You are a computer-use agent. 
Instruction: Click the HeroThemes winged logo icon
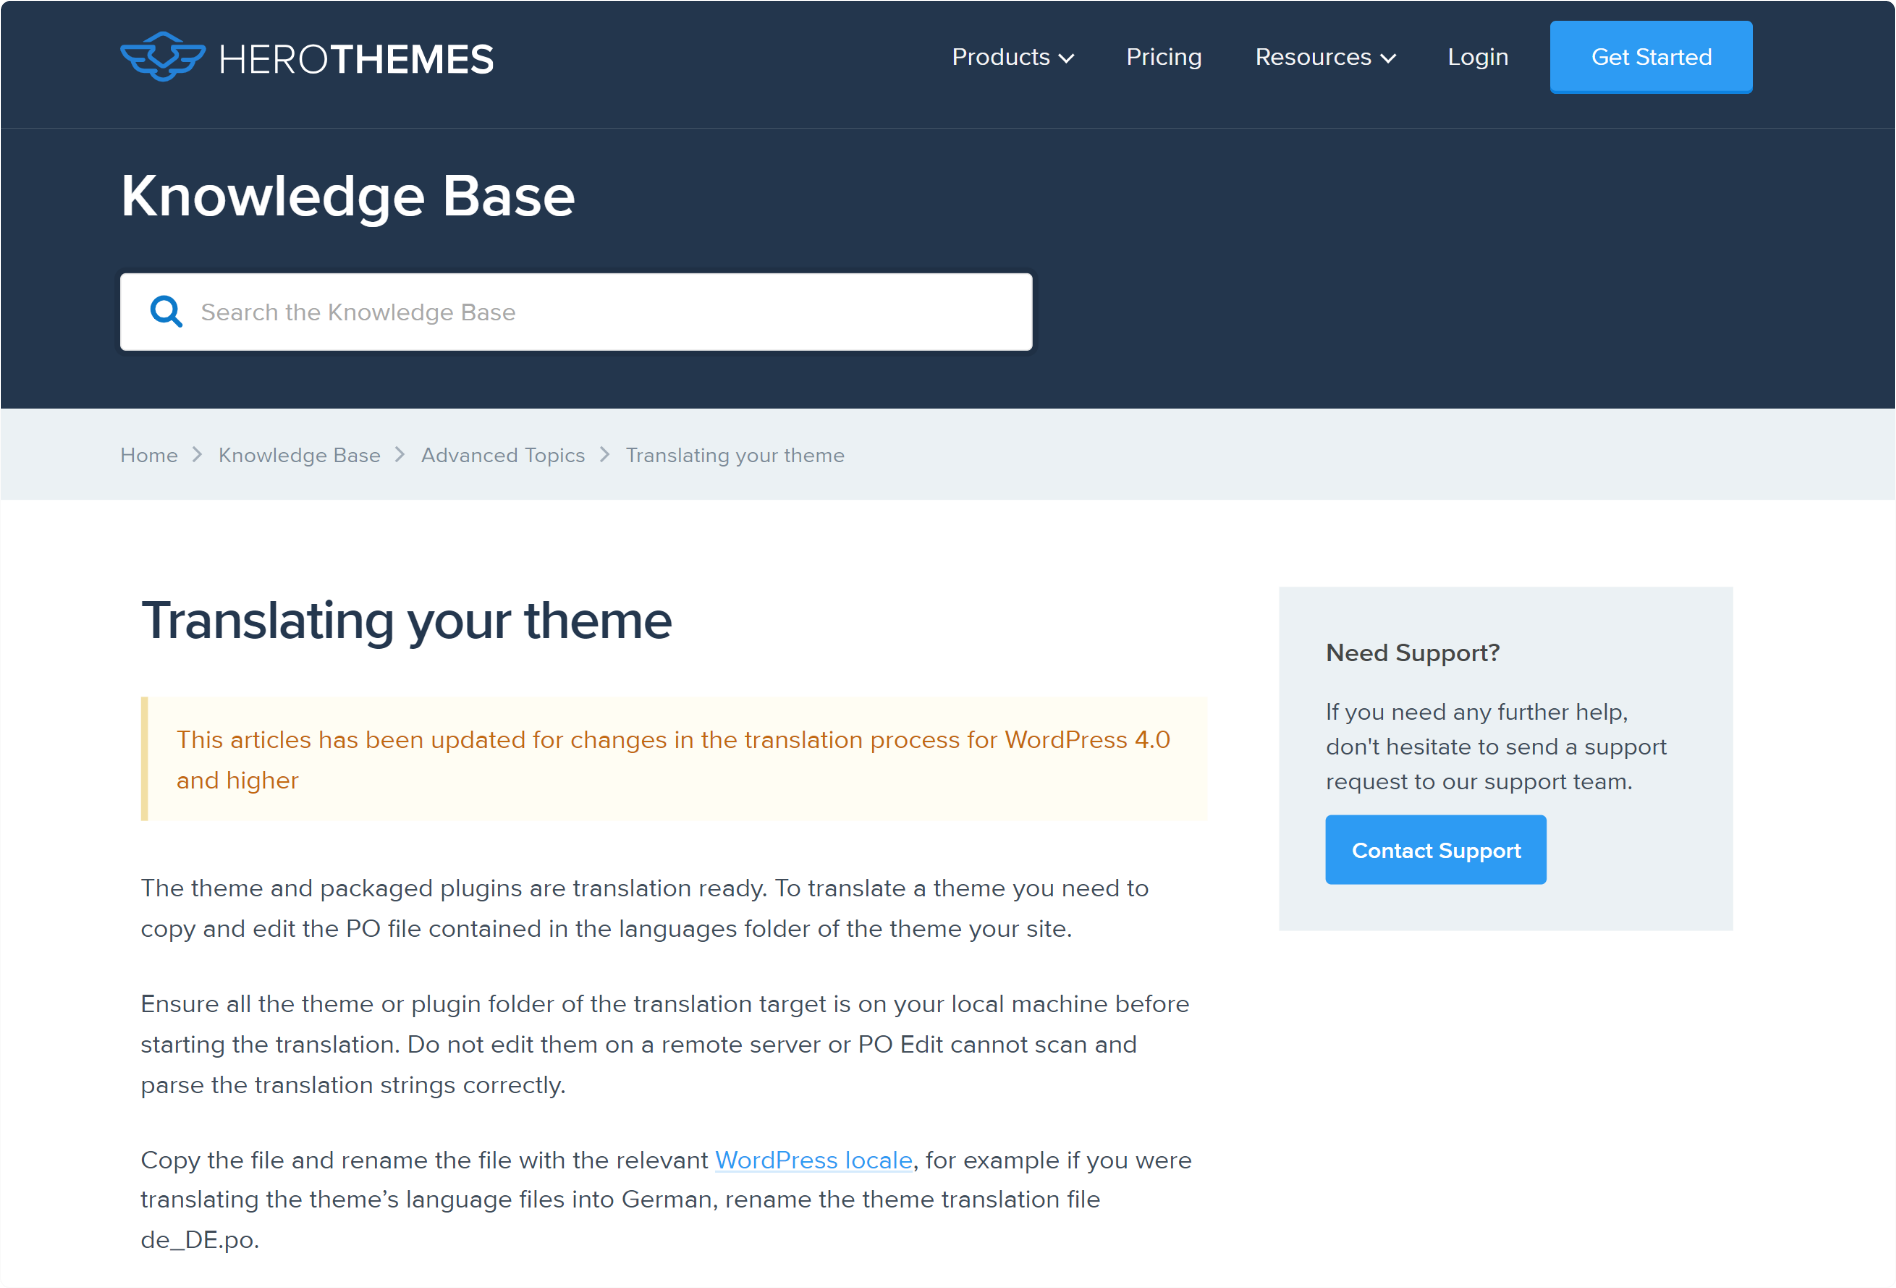(x=163, y=57)
